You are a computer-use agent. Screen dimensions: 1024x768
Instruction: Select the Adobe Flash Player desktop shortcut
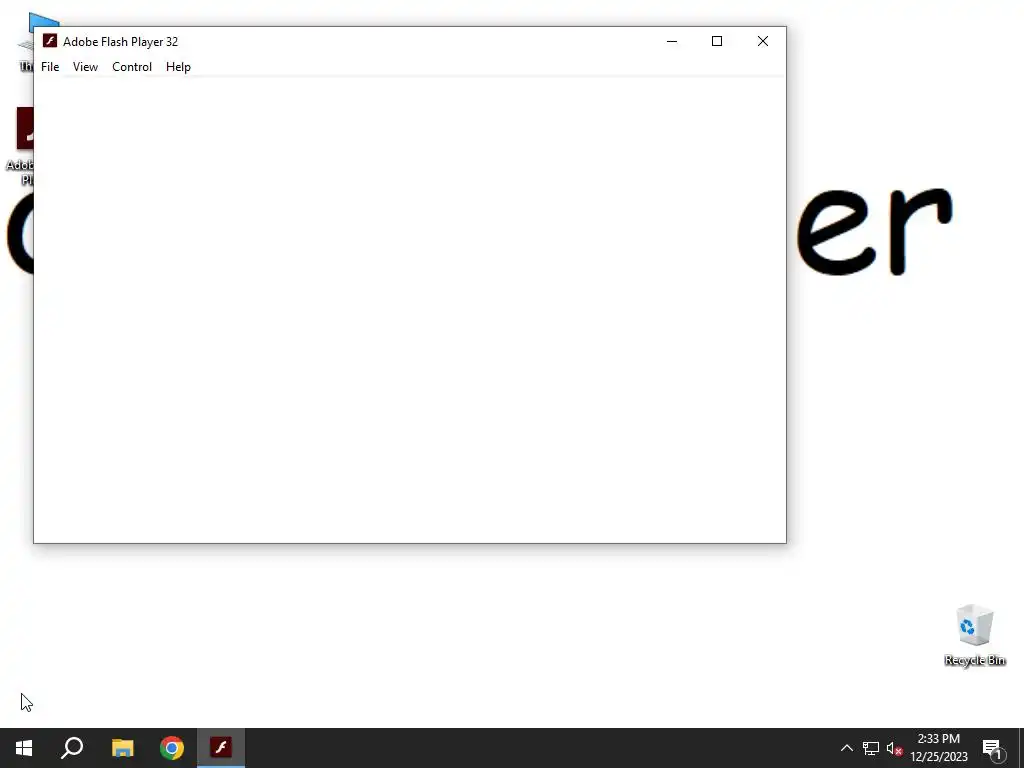[x=22, y=146]
